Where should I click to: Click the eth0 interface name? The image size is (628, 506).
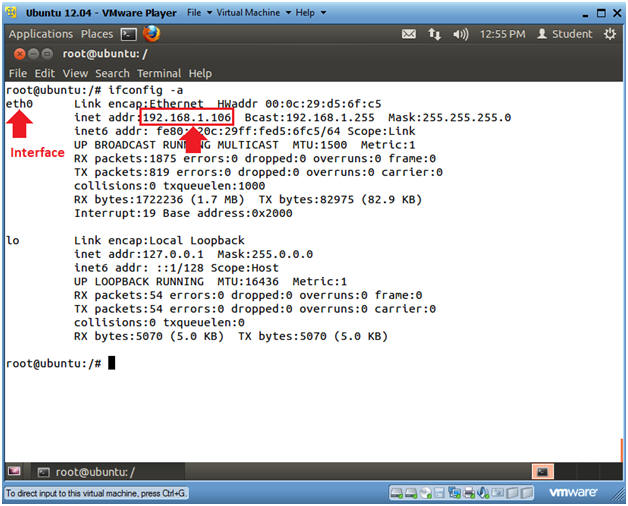tap(19, 104)
